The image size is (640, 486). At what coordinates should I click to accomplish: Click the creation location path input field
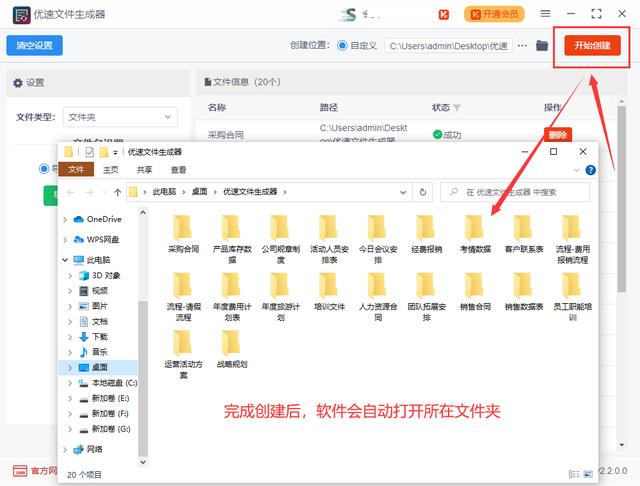448,46
